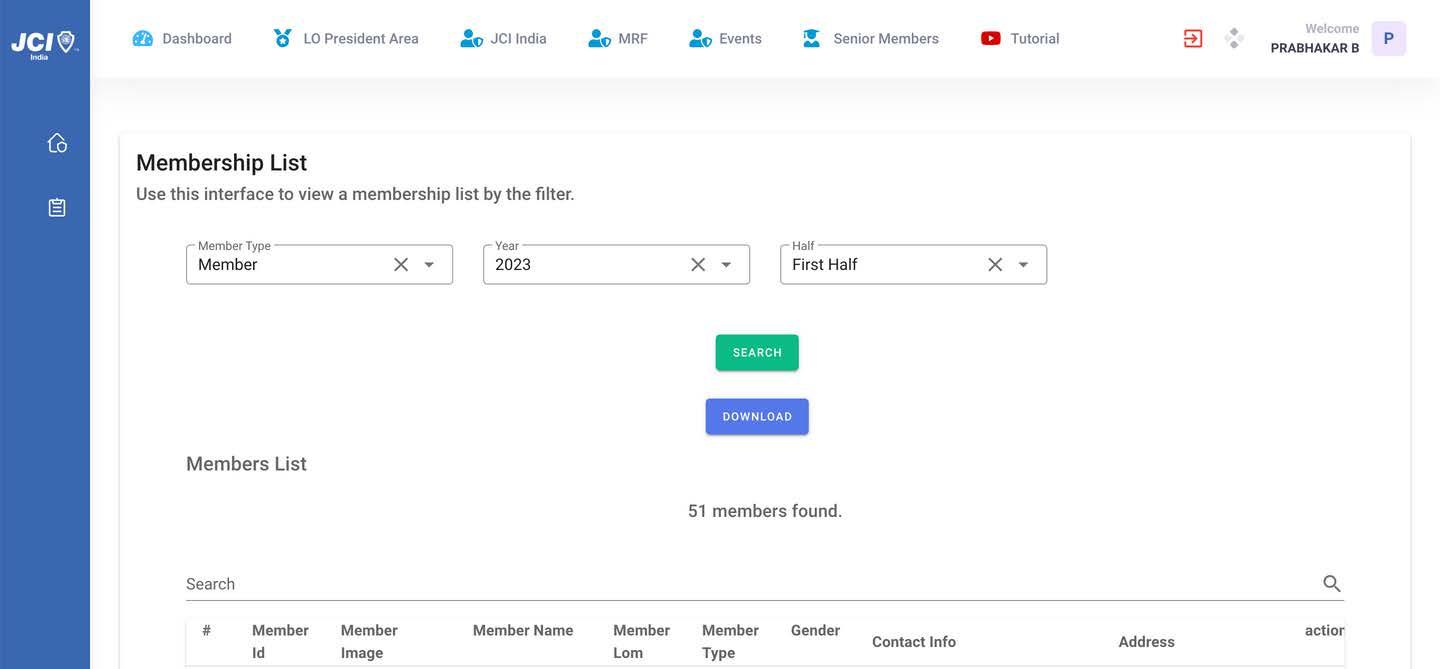Clear the Member Type selection
The width and height of the screenshot is (1440, 669).
point(401,264)
